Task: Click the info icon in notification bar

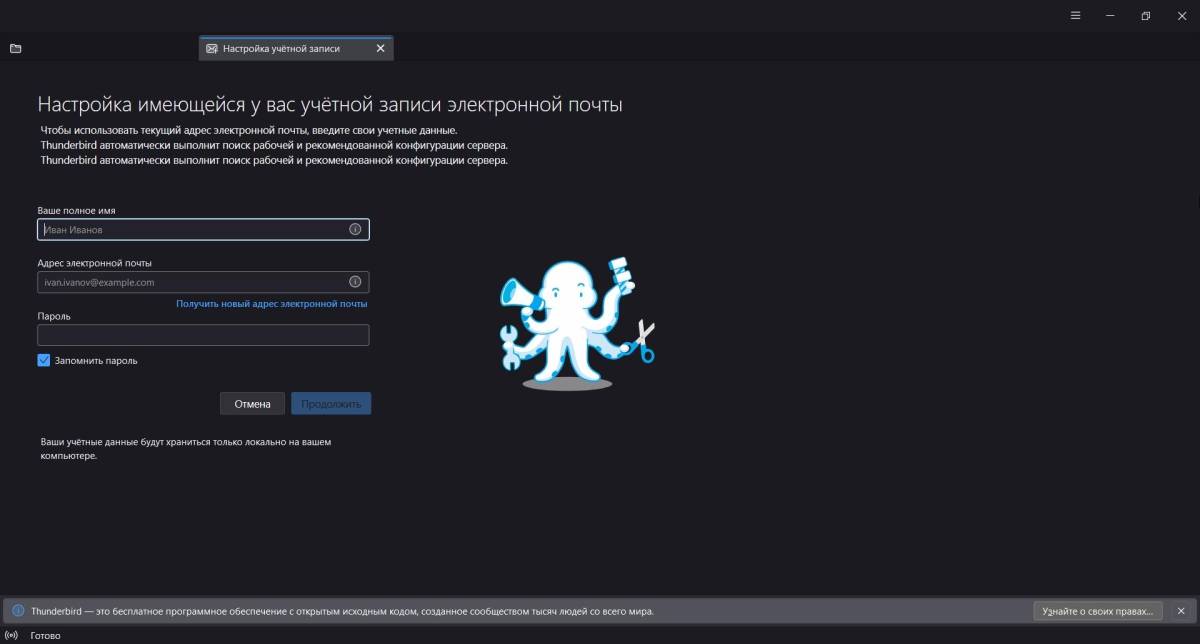Action: click(18, 611)
